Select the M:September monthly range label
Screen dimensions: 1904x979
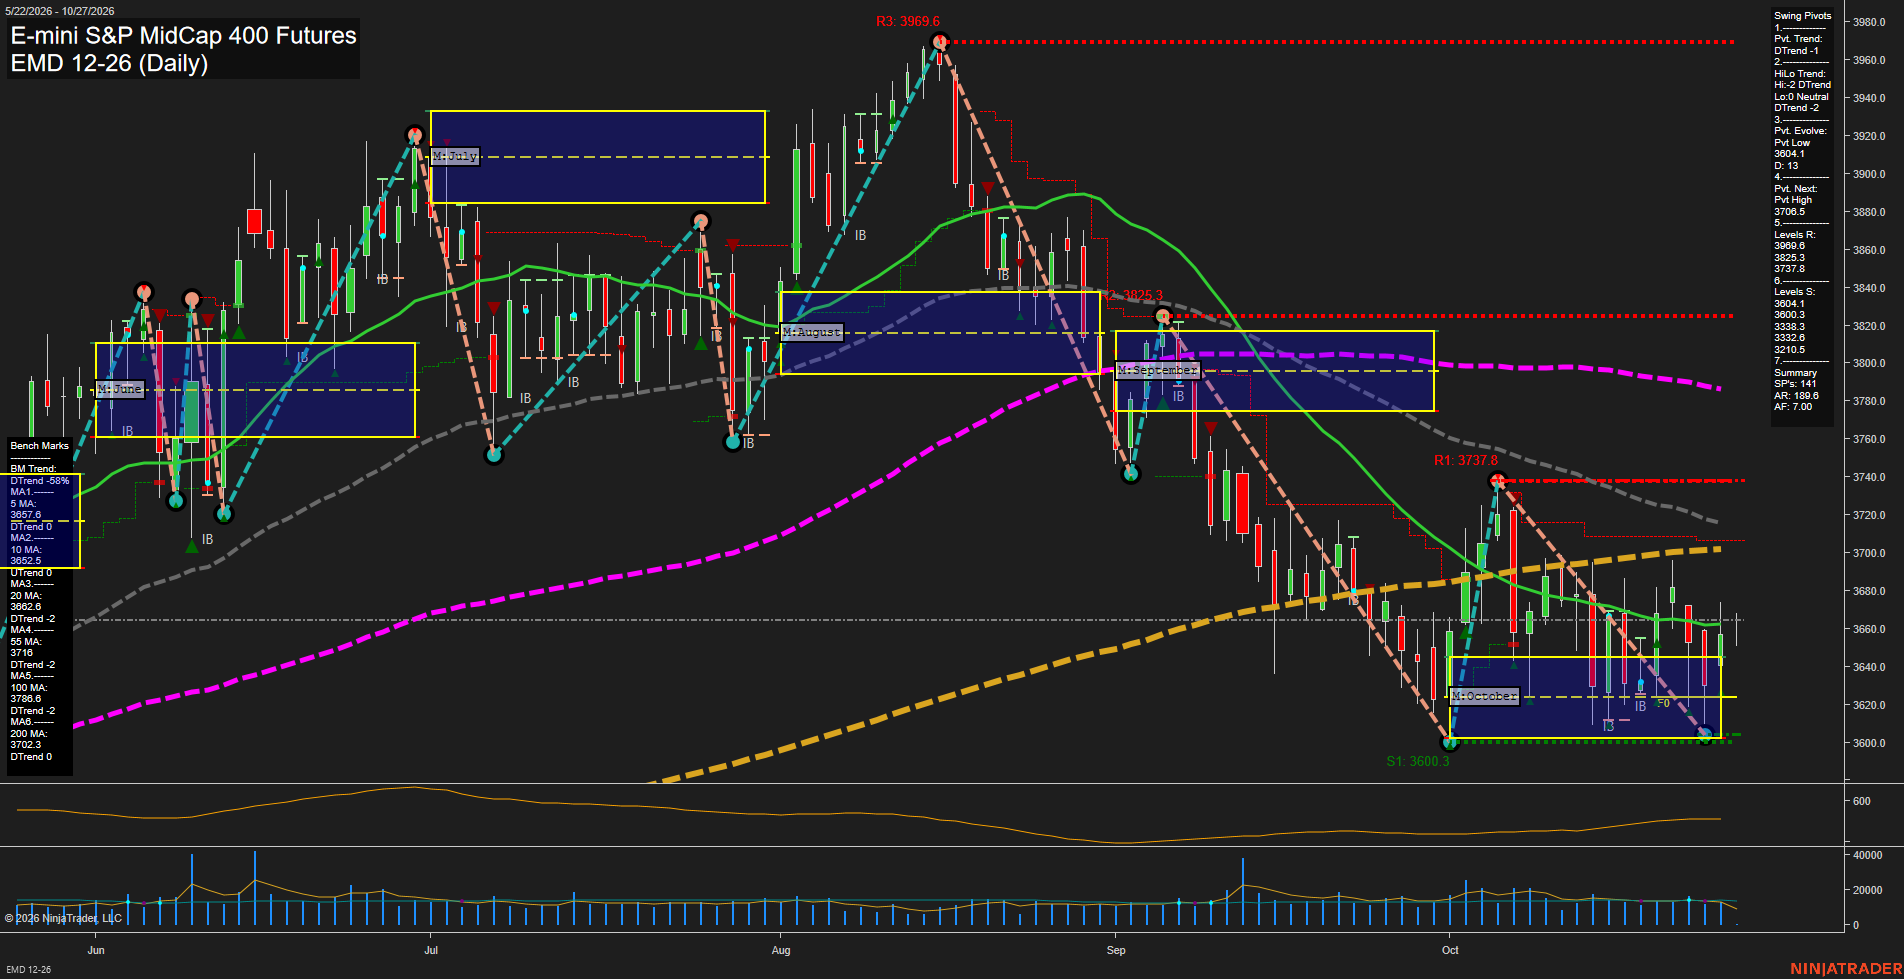pos(1157,370)
